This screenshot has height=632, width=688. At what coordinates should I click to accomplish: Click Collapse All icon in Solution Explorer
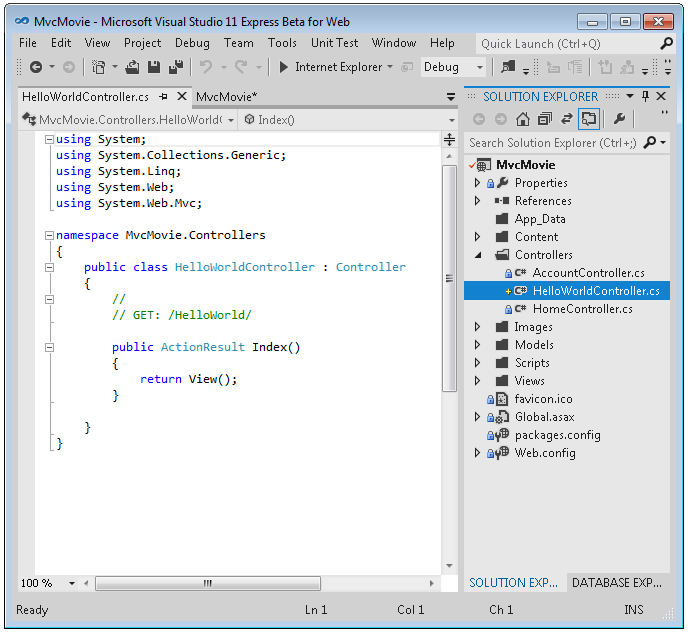click(545, 119)
